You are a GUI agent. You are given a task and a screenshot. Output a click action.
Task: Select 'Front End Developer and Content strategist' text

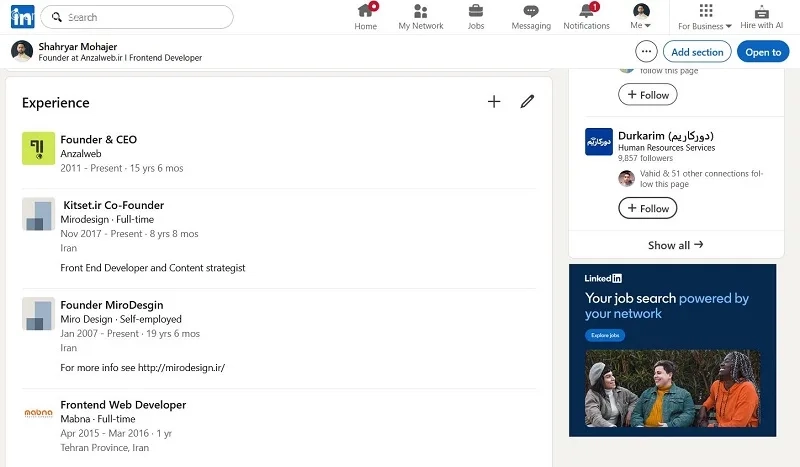pos(153,268)
